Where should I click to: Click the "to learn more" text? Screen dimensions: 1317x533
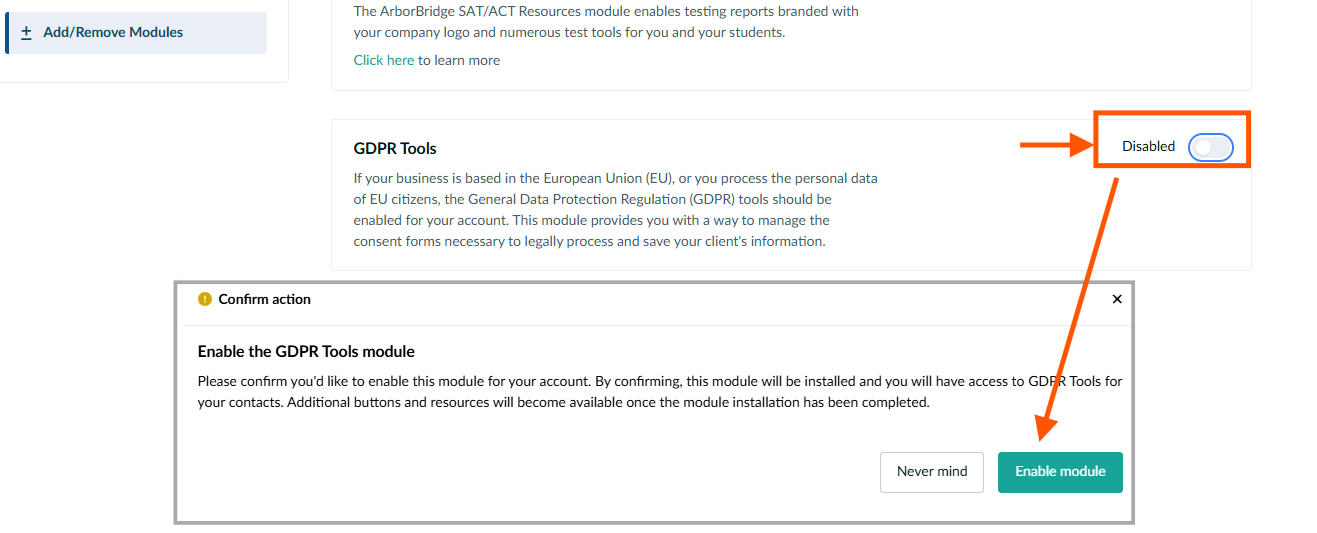click(x=459, y=60)
